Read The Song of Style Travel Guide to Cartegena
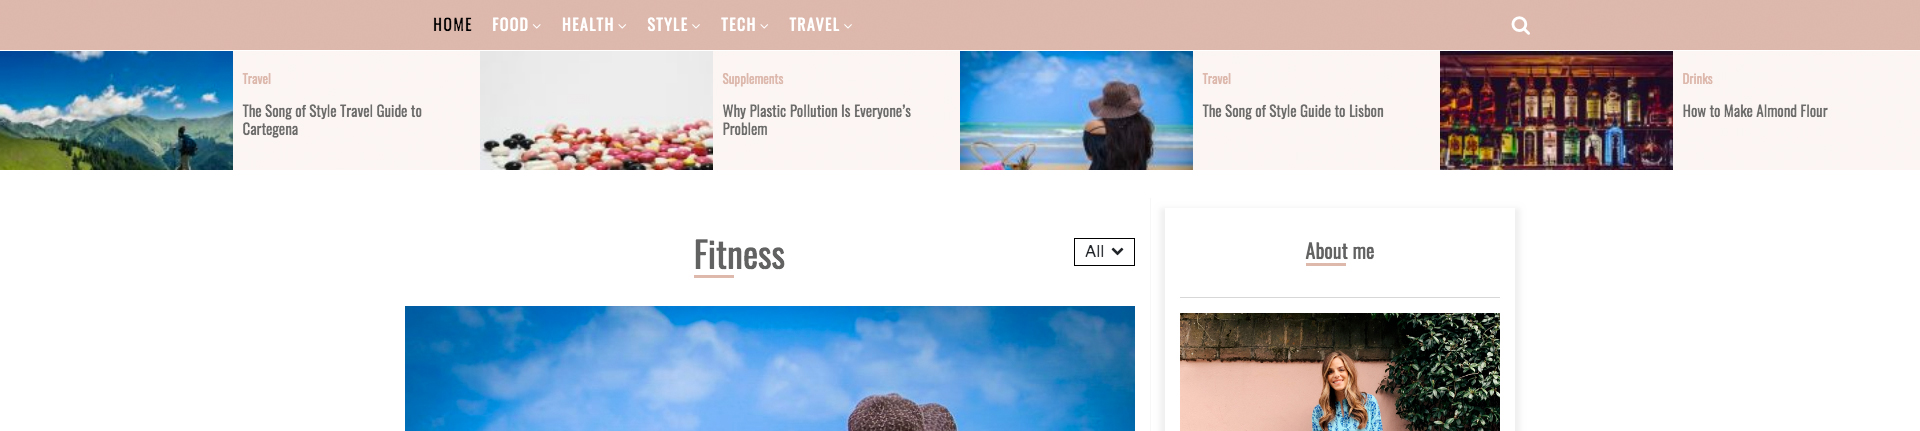Image resolution: width=1920 pixels, height=431 pixels. (332, 120)
